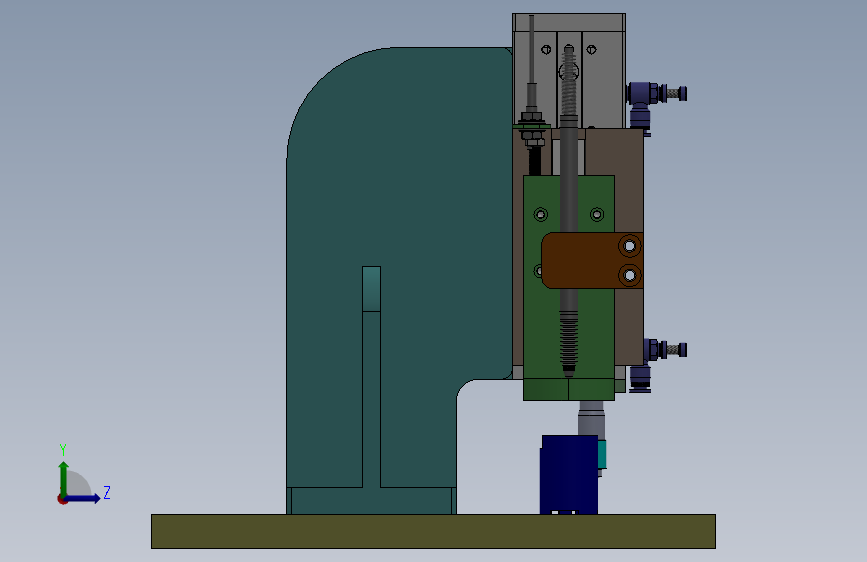Select the small teal part beside blue block
Viewport: 867px width, 562px height.
click(602, 455)
